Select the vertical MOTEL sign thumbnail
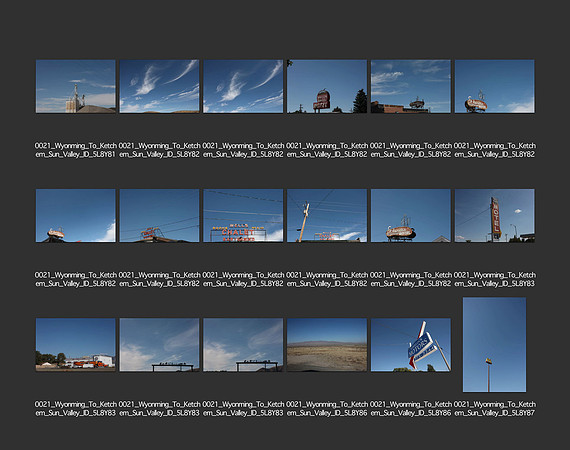This screenshot has height=450, width=570. point(494,216)
